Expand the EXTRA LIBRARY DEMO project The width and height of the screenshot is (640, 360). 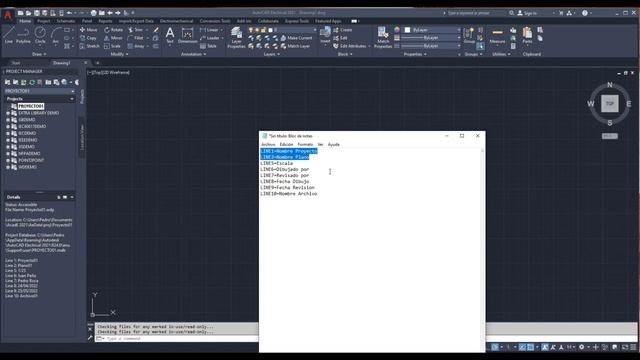pos(8,113)
